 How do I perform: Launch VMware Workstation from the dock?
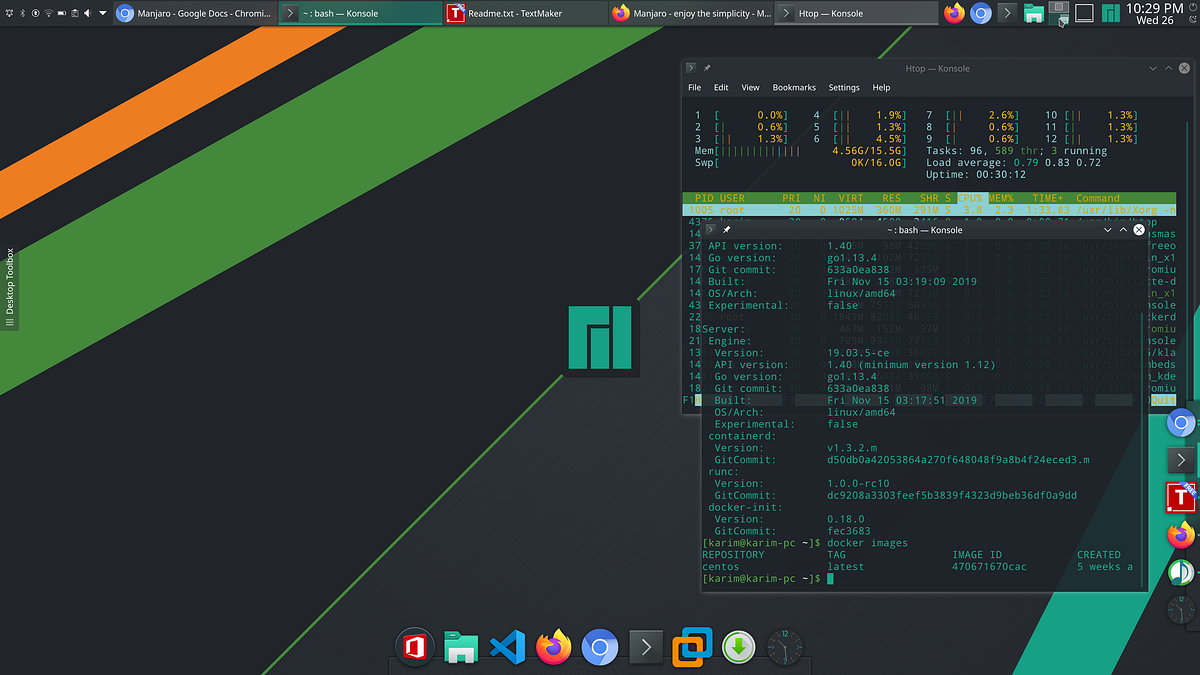(x=692, y=648)
